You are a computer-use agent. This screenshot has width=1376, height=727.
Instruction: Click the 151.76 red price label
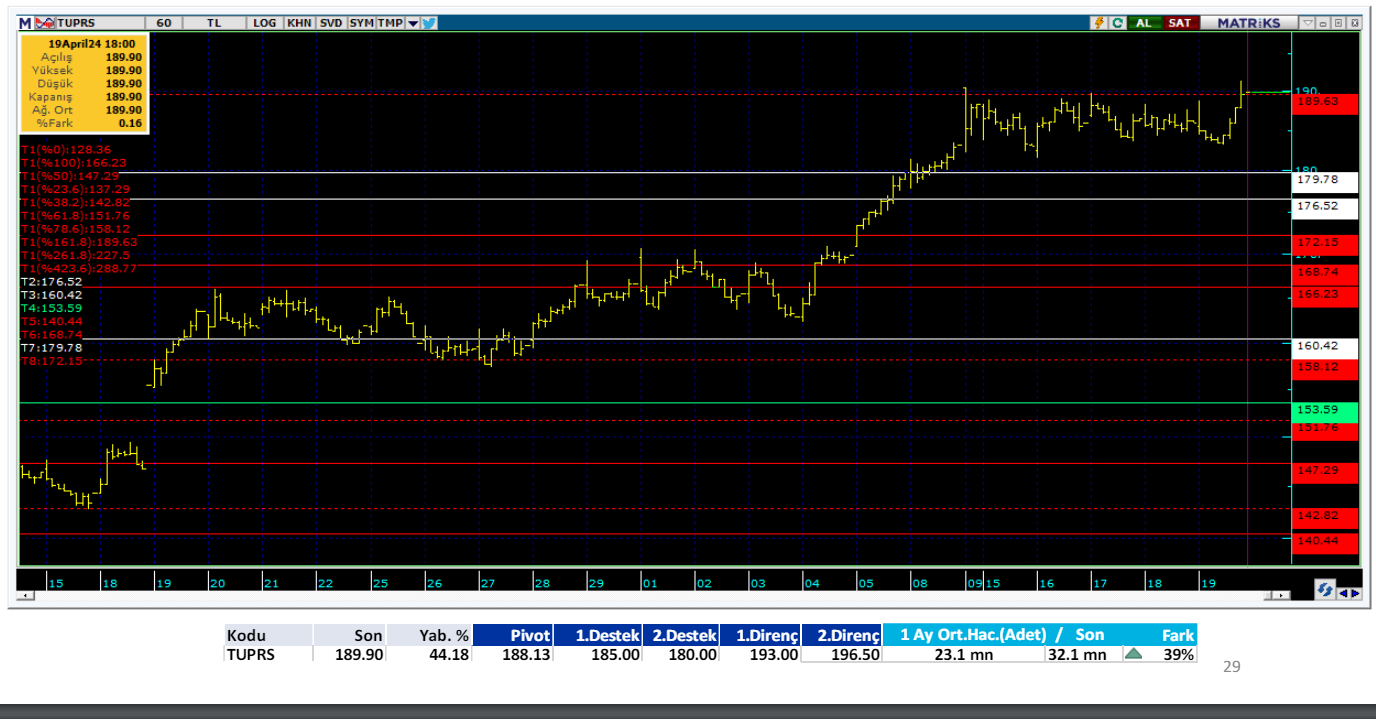(x=1326, y=430)
